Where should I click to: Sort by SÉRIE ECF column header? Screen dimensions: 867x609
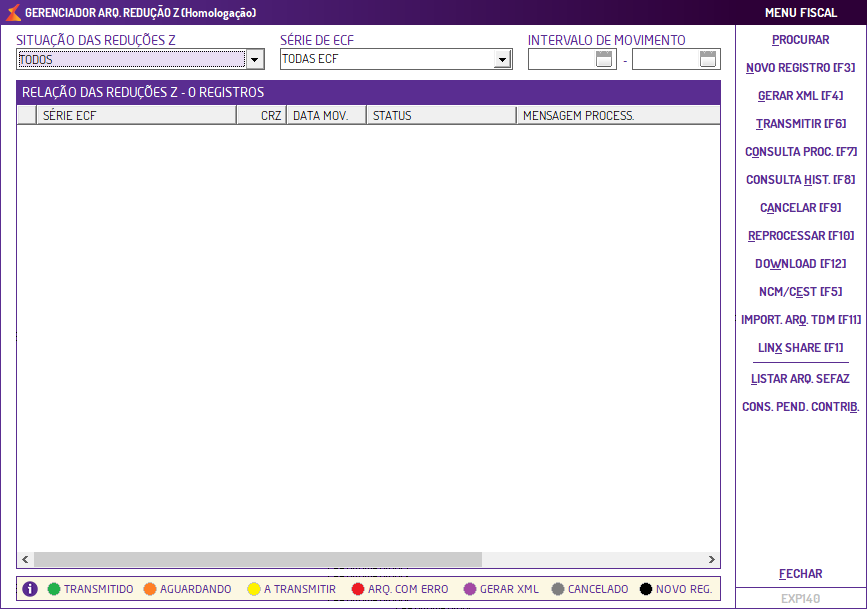tap(136, 116)
